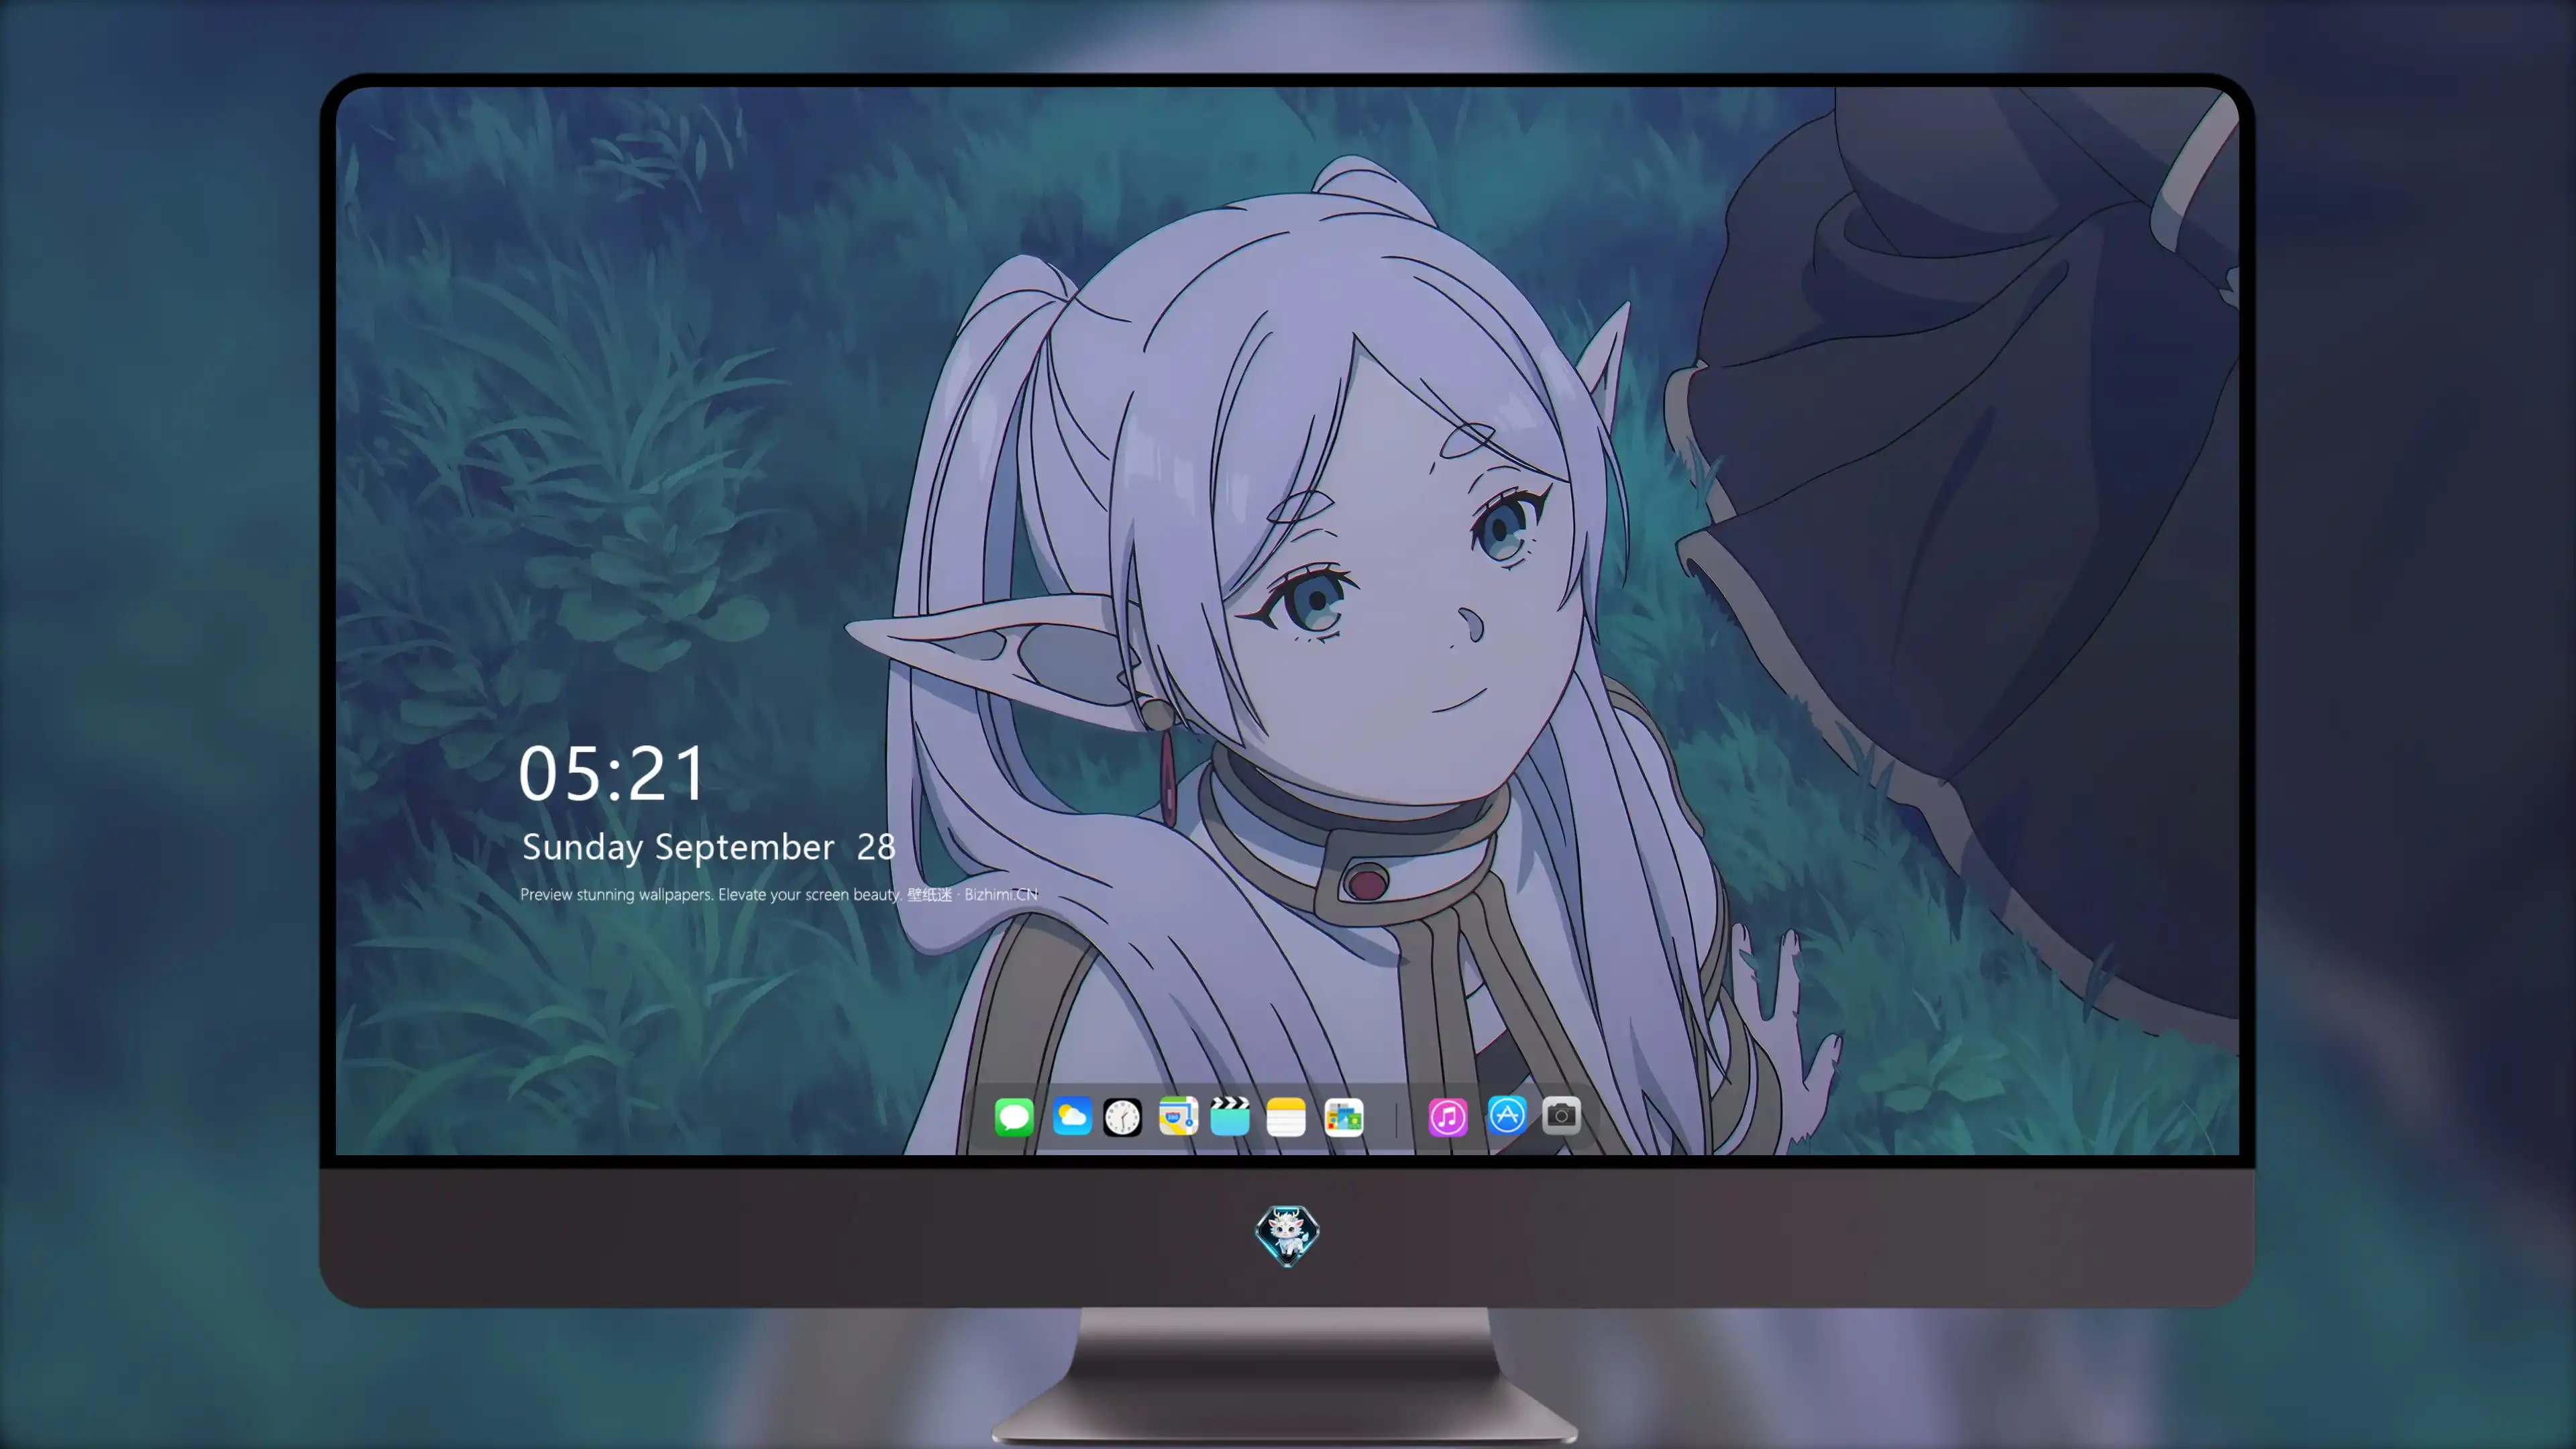The width and height of the screenshot is (2576, 1449).
Task: Launch the pink iTunes music app
Action: click(x=1448, y=1117)
